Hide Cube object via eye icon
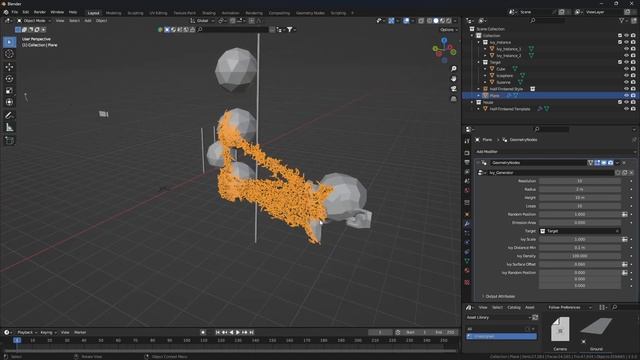640x360 pixels. pyautogui.click(x=627, y=69)
